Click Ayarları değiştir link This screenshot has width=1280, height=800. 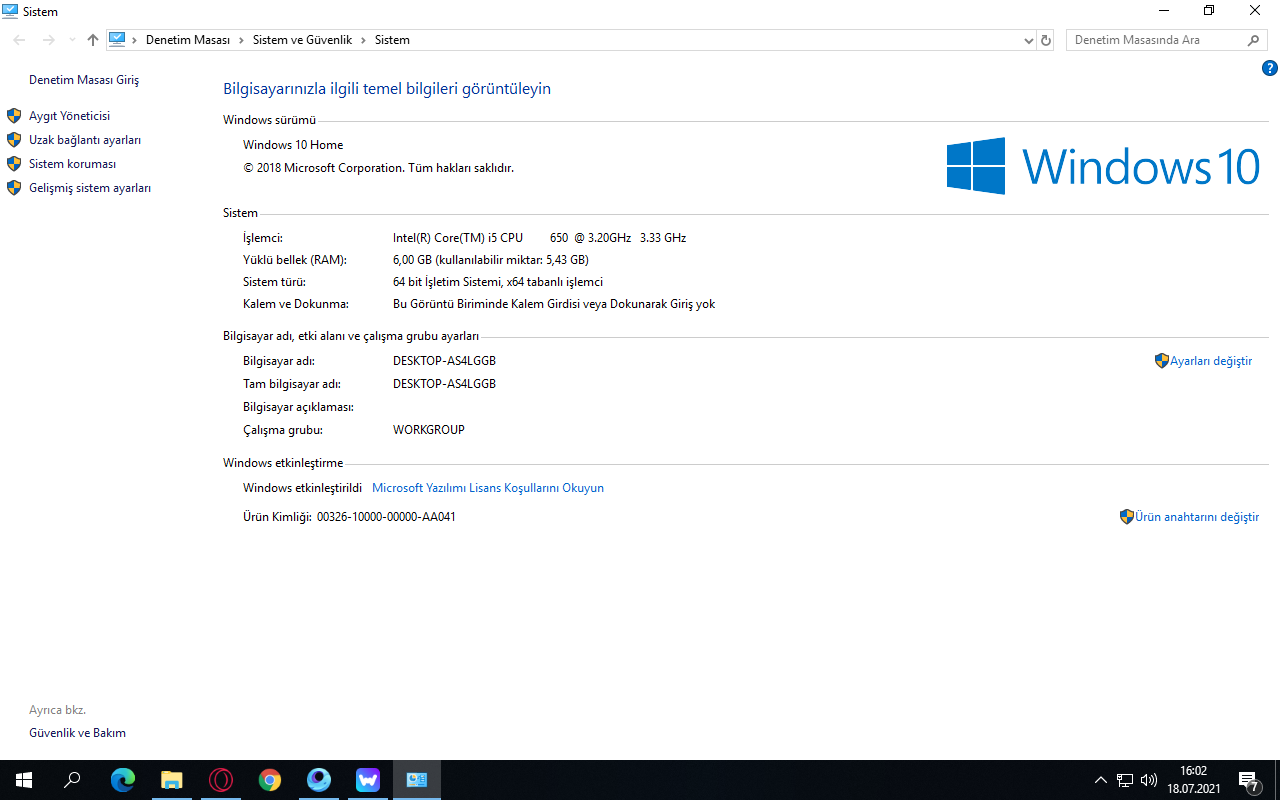[x=1211, y=361]
